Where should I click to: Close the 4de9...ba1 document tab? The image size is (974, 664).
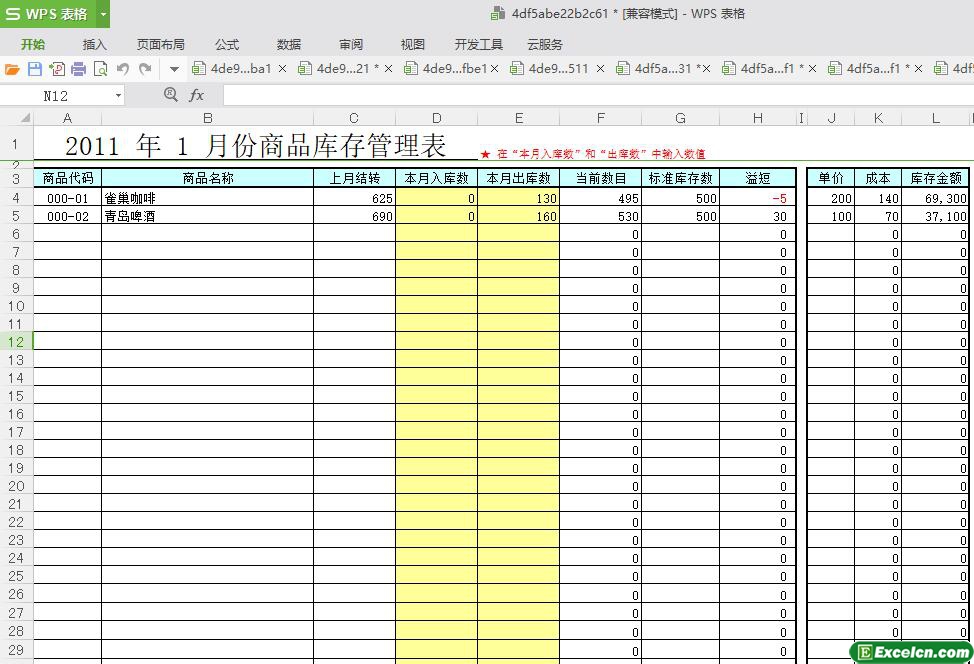[282, 69]
